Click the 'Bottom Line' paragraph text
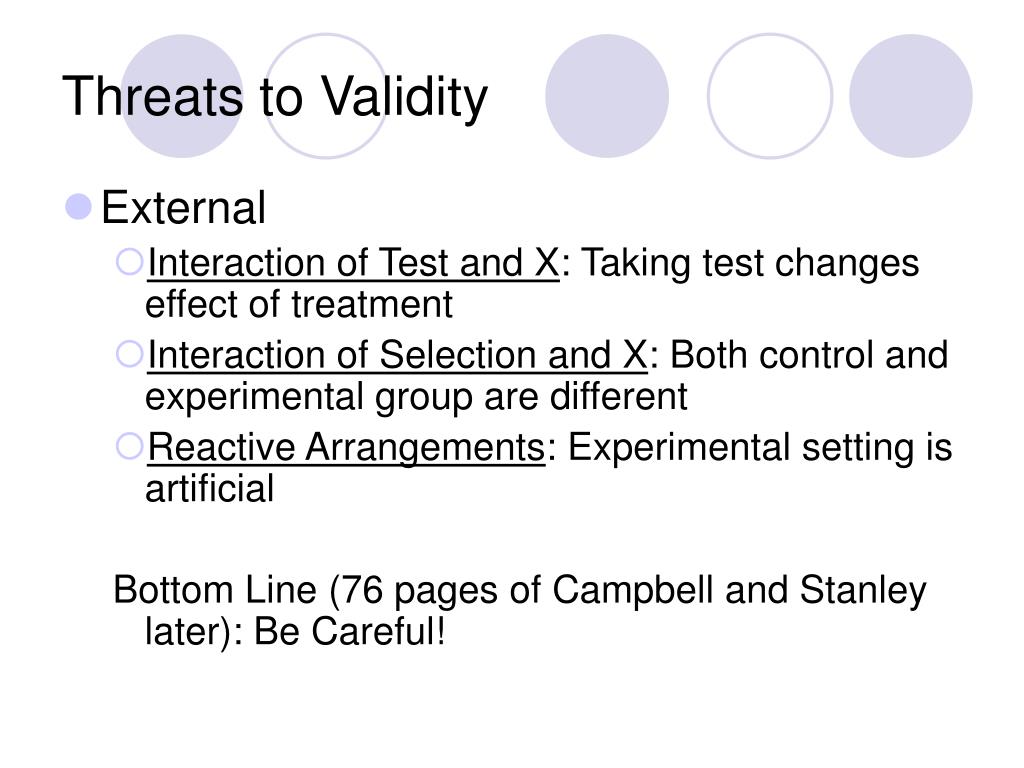1024x768 pixels. 520,610
